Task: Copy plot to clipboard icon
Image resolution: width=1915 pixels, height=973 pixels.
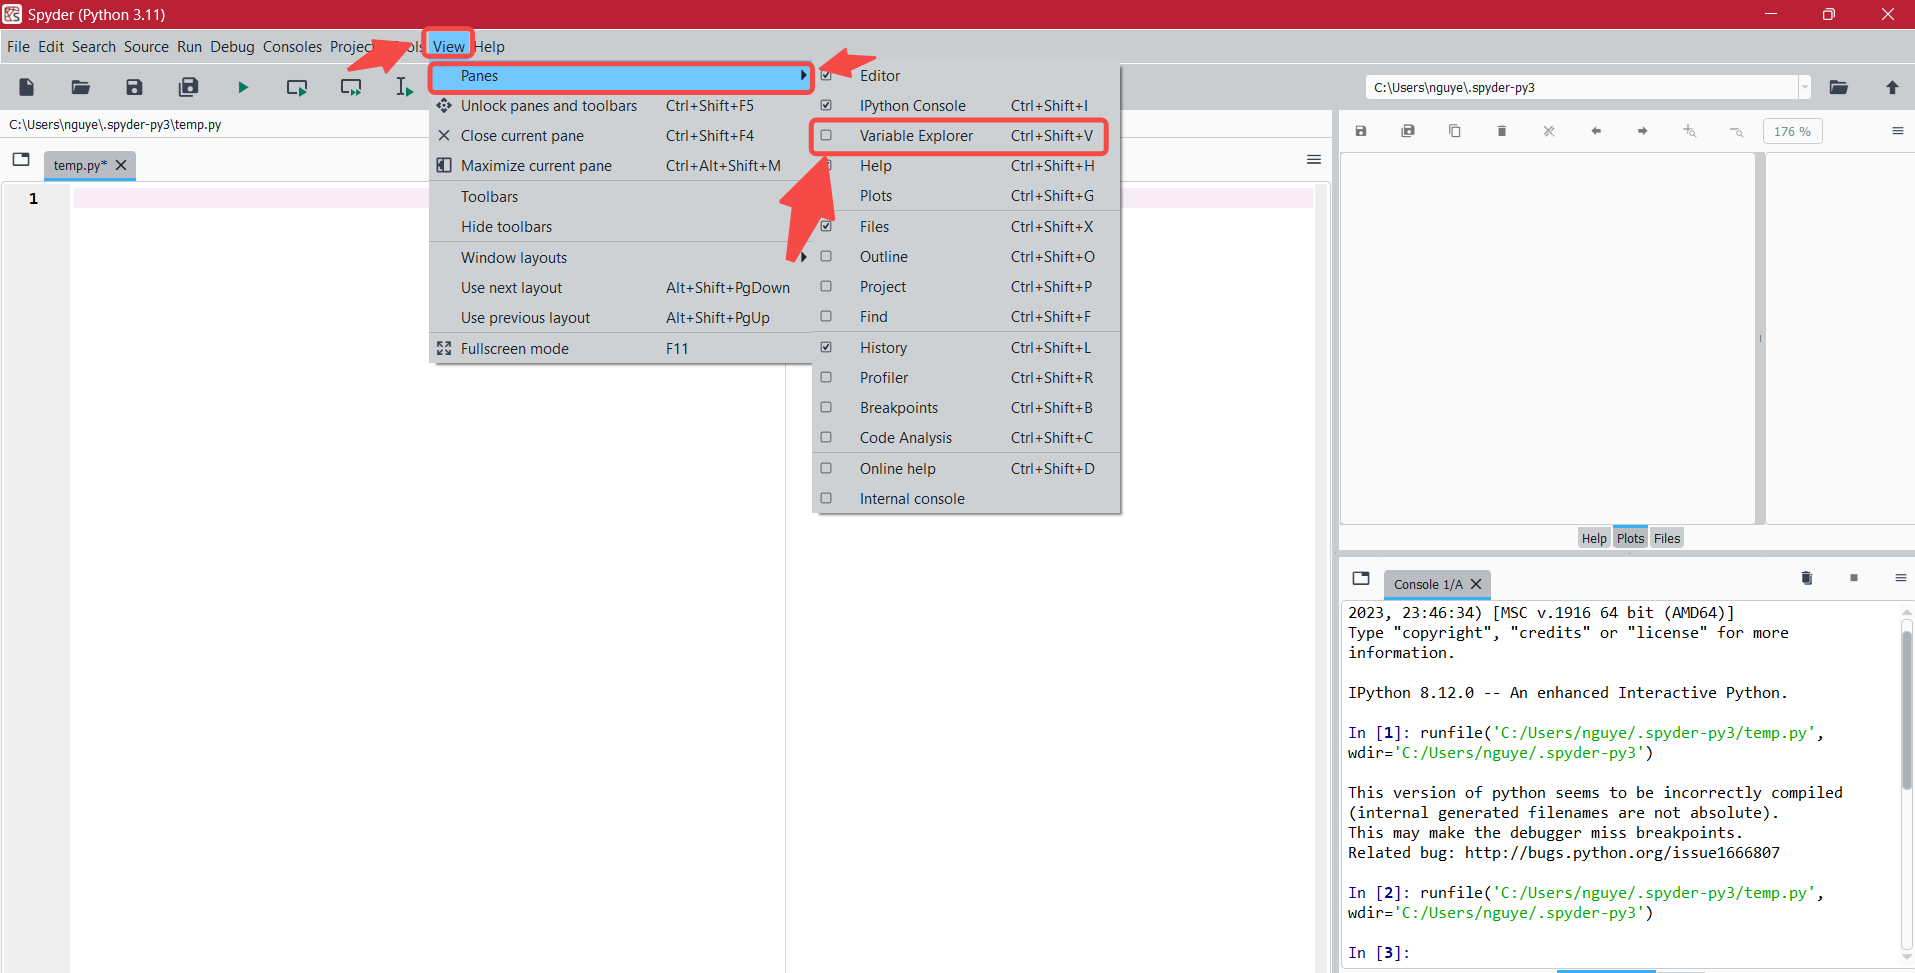Action: click(x=1455, y=131)
